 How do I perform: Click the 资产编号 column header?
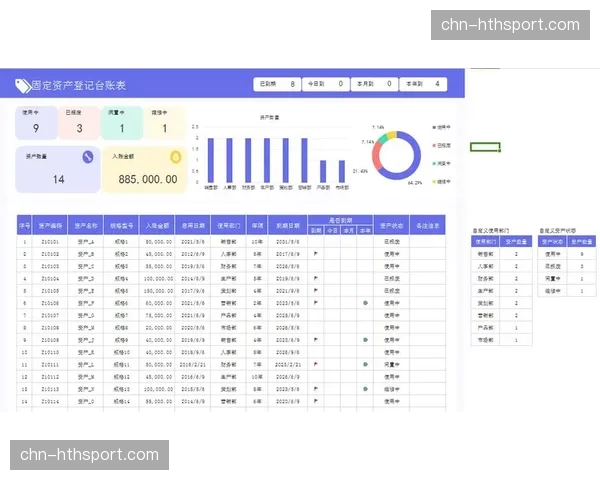tap(51, 226)
